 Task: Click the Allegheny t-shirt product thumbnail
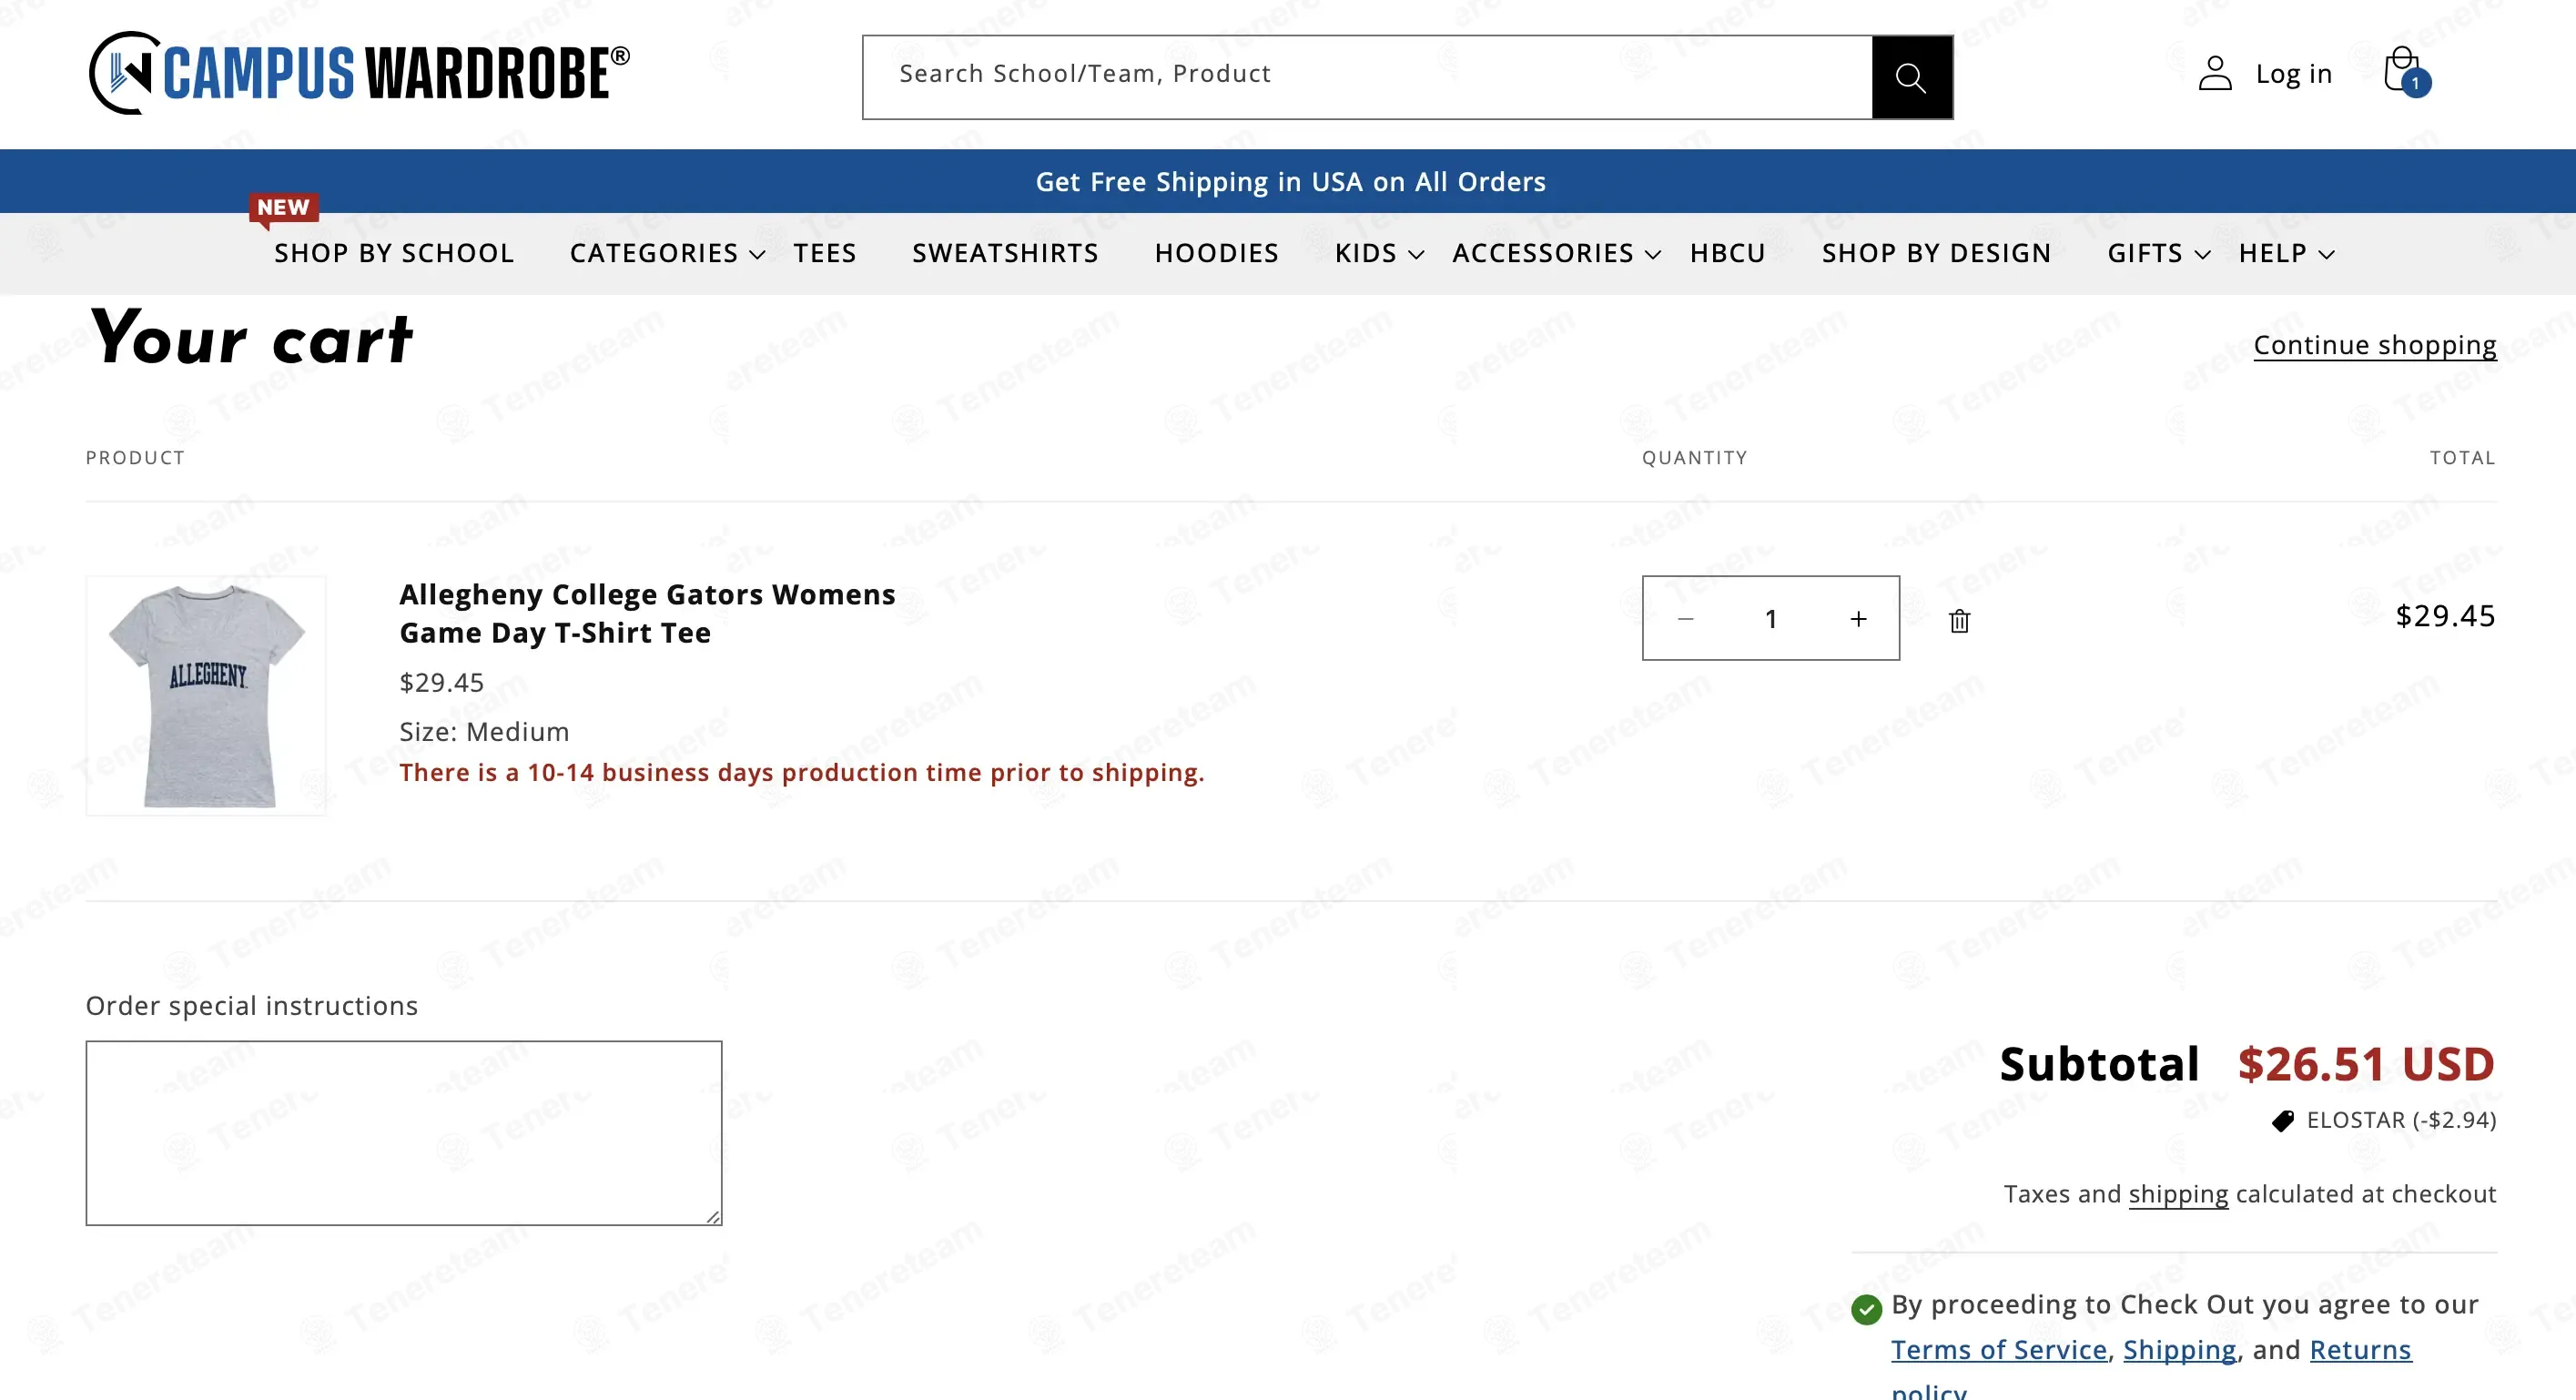[x=206, y=695]
